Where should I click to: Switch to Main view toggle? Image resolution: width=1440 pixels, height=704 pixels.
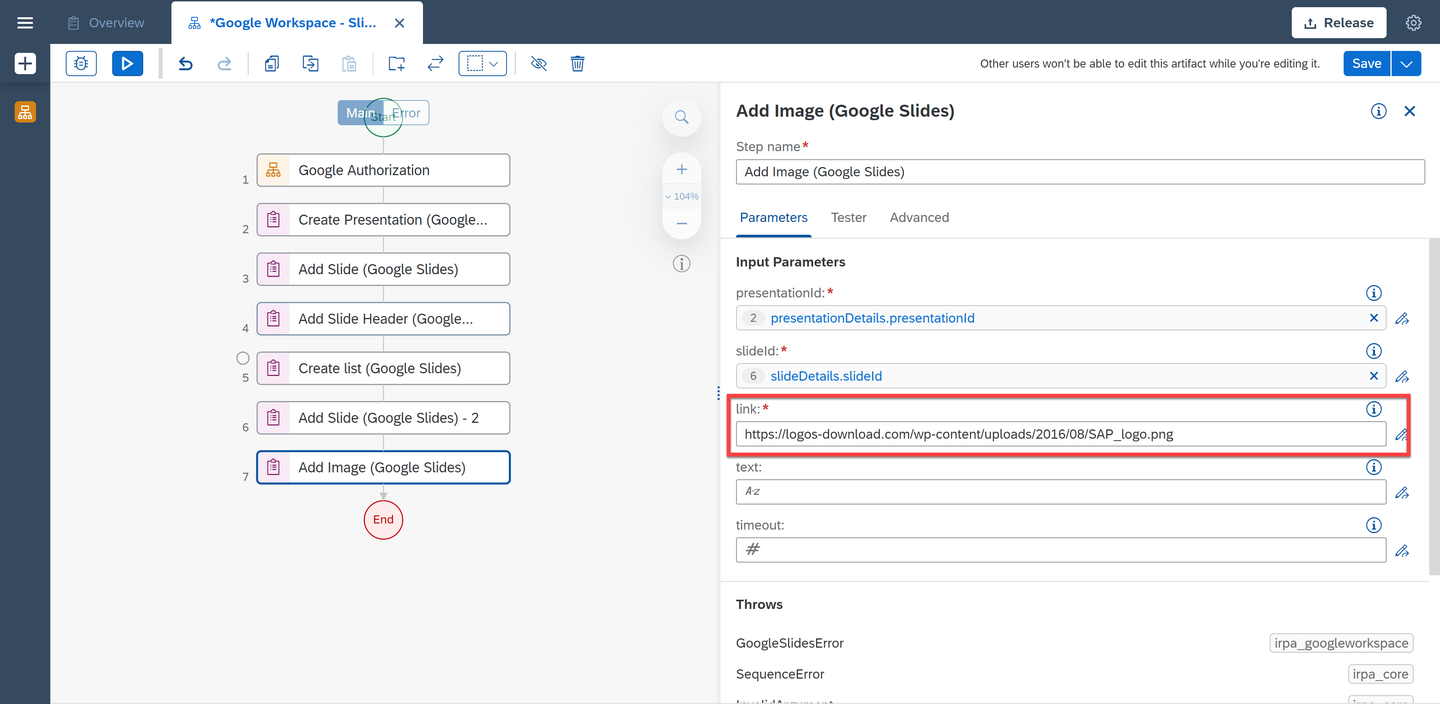359,113
